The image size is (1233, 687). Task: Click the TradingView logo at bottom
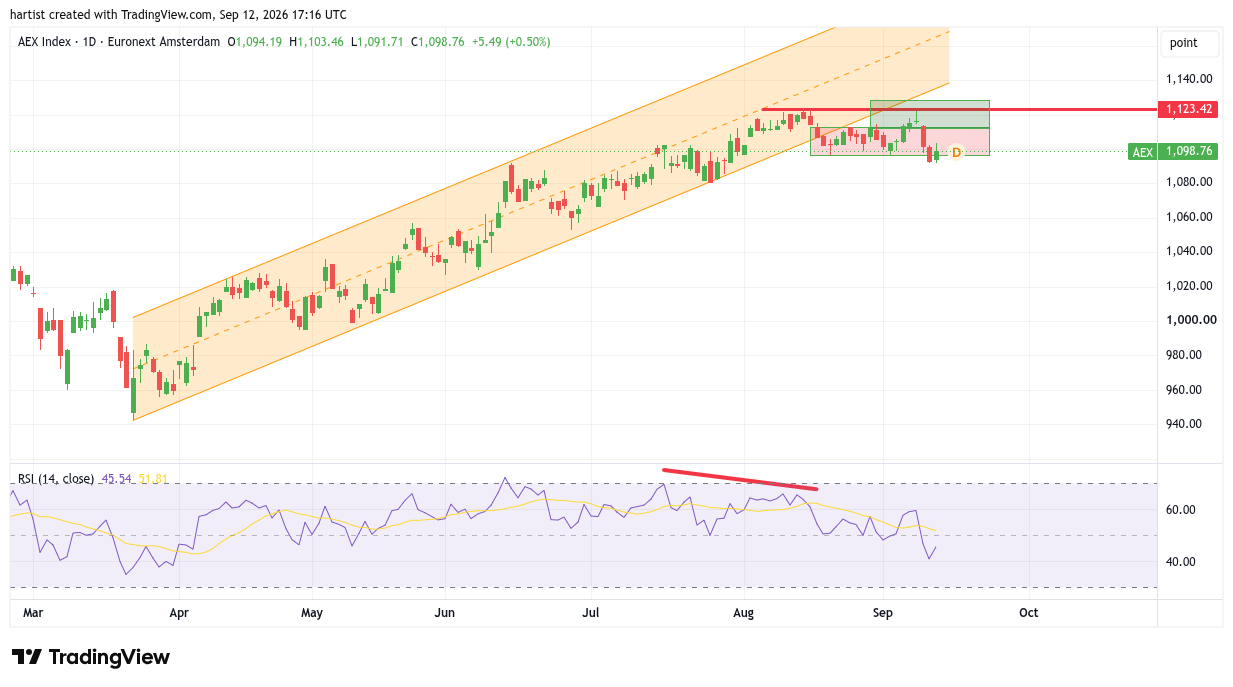[91, 657]
